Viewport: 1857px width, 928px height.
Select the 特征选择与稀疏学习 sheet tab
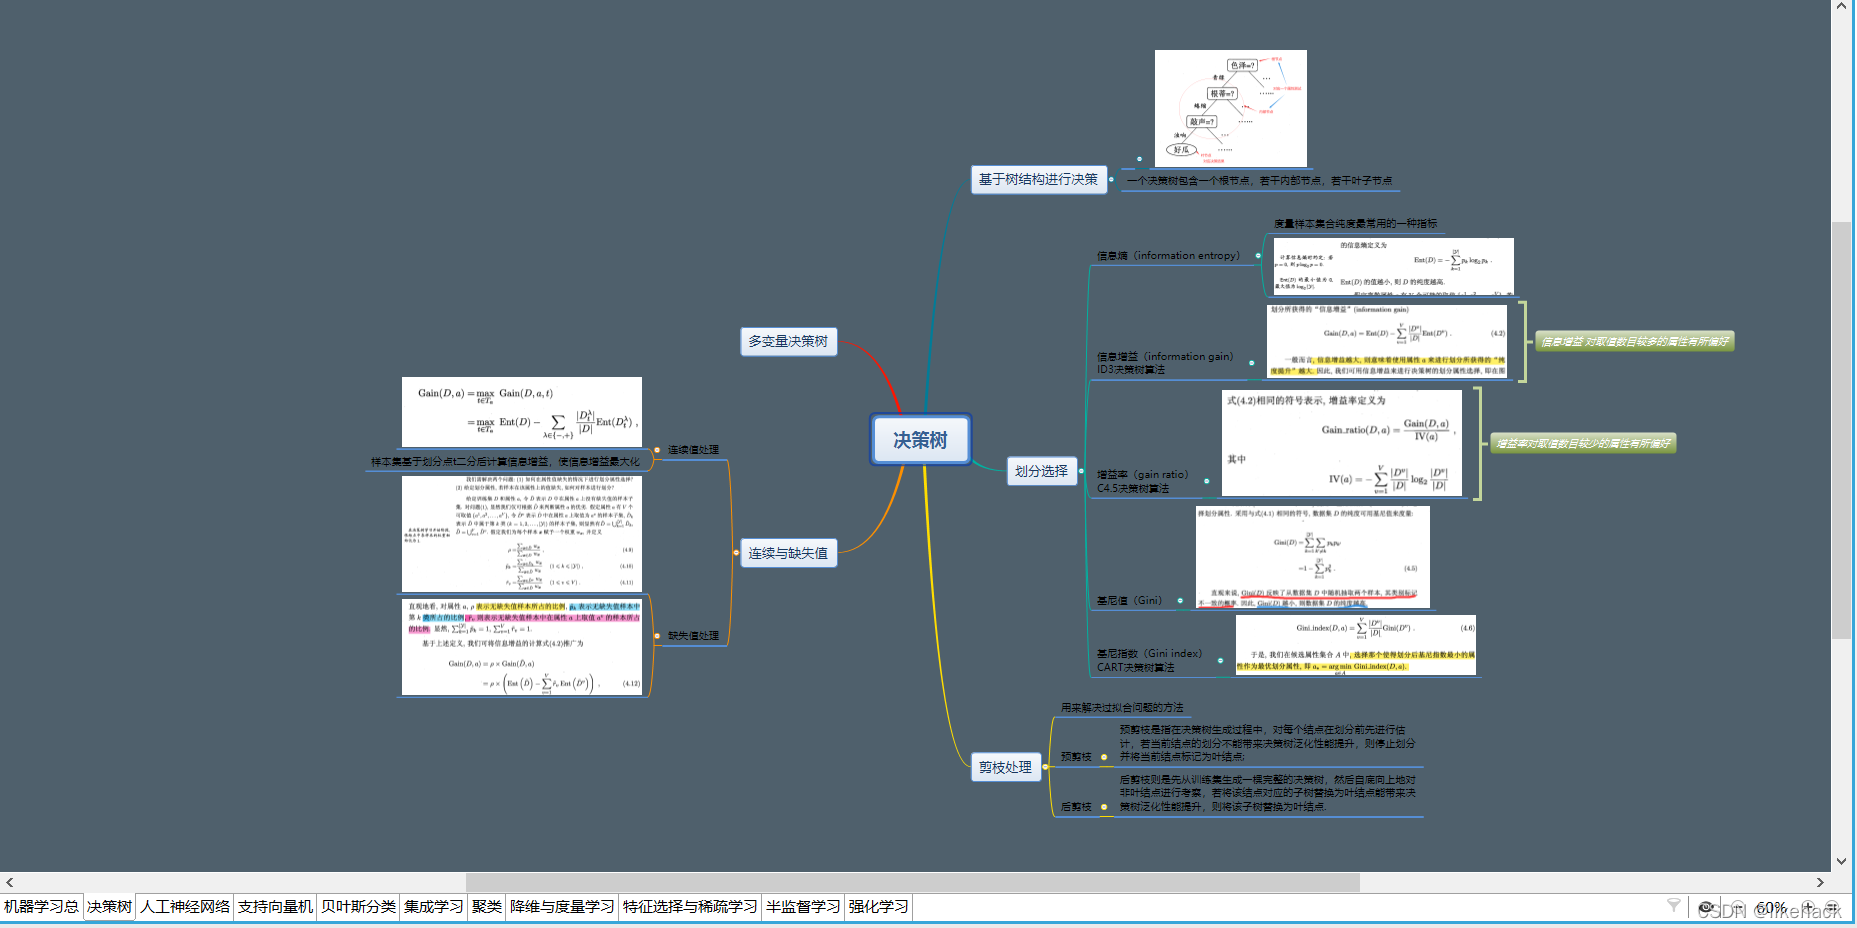[x=690, y=907]
